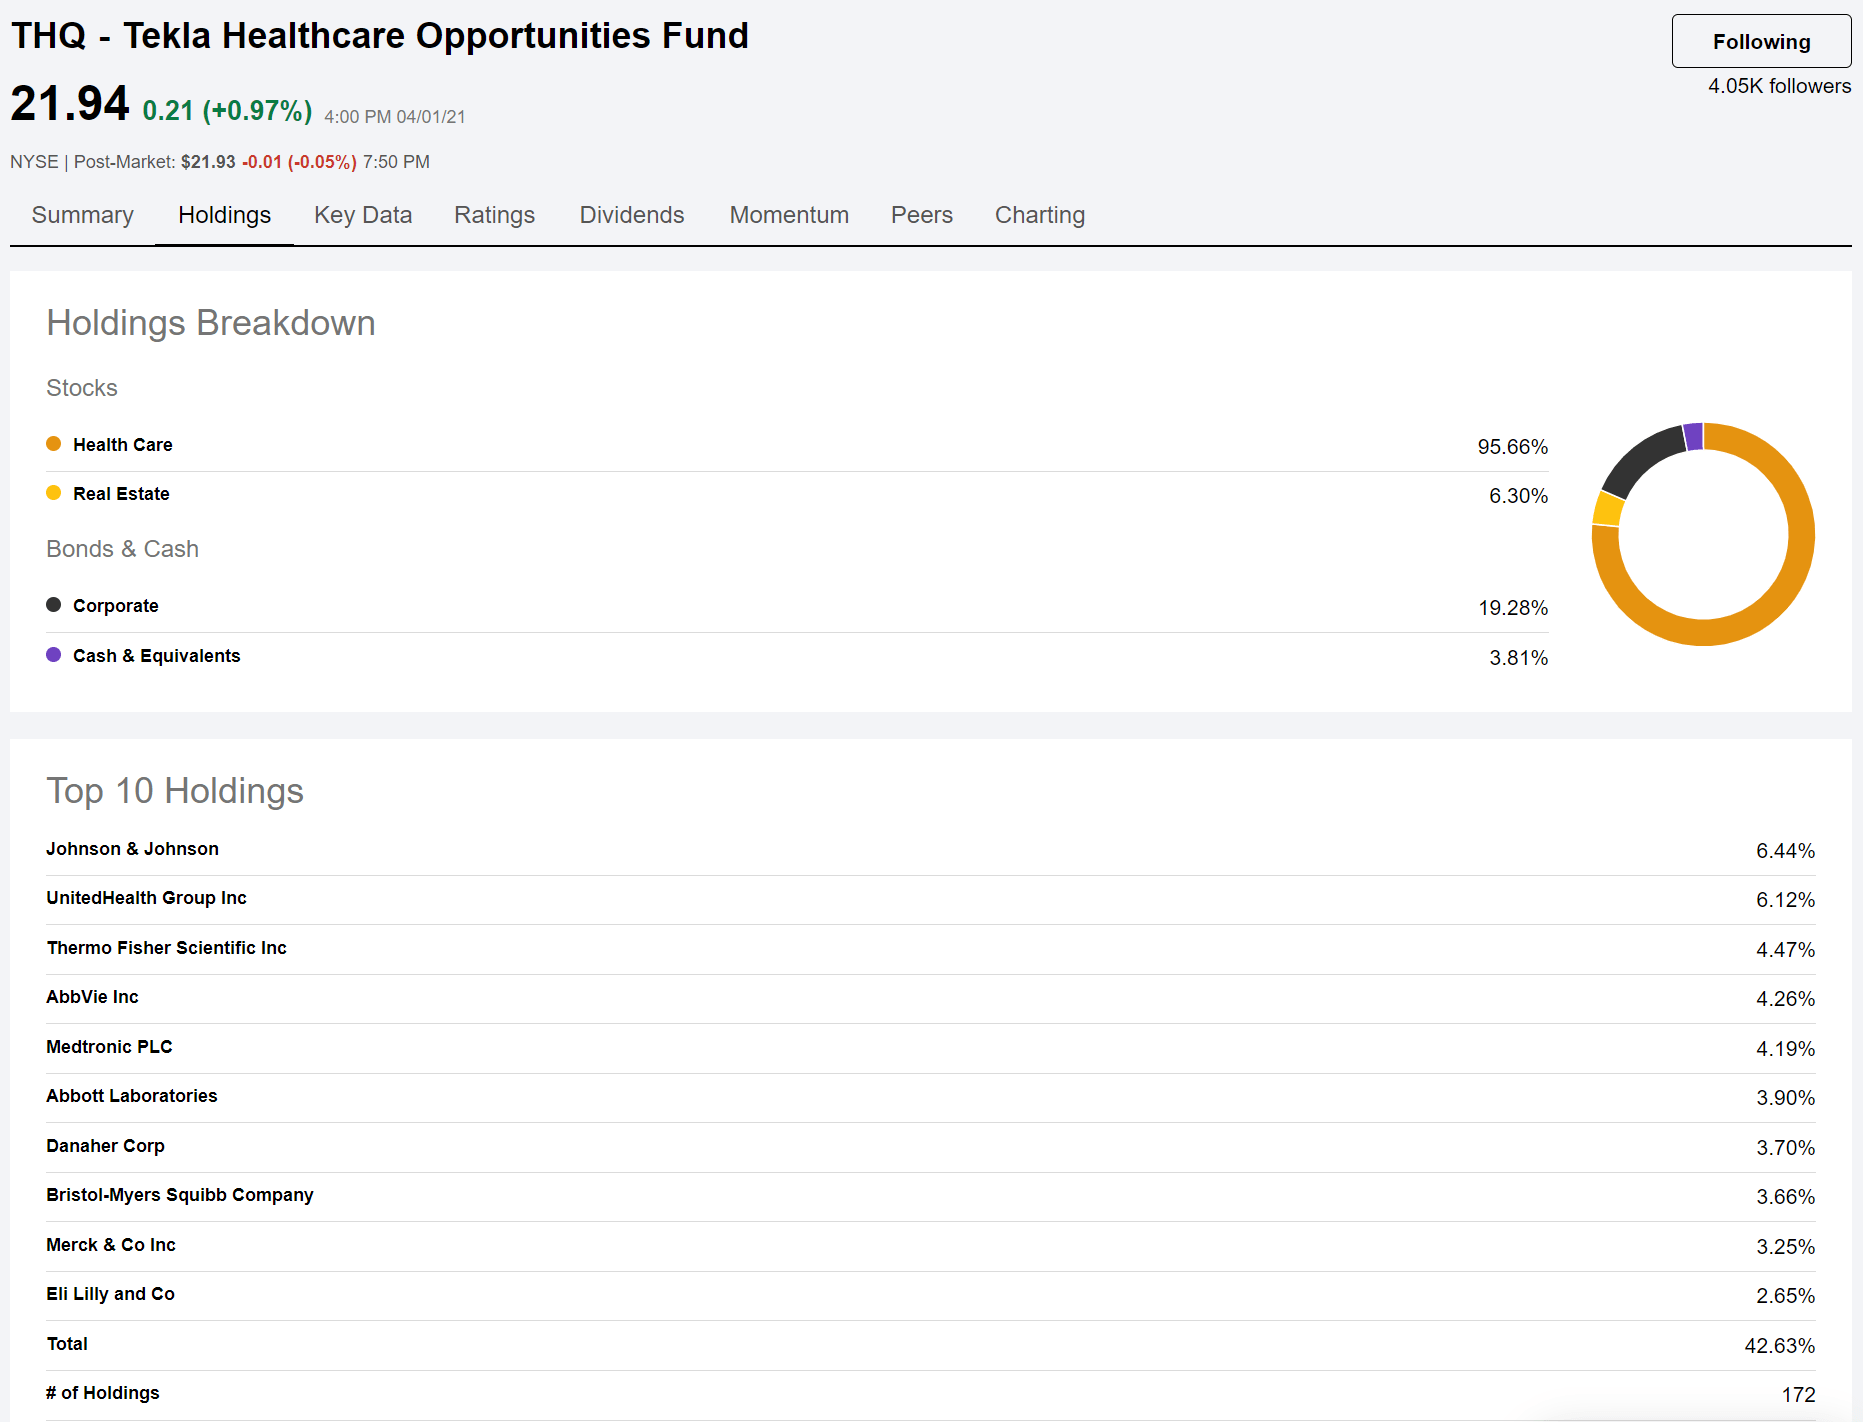Click the post-market price $21.93
1863x1422 pixels.
tap(208, 162)
